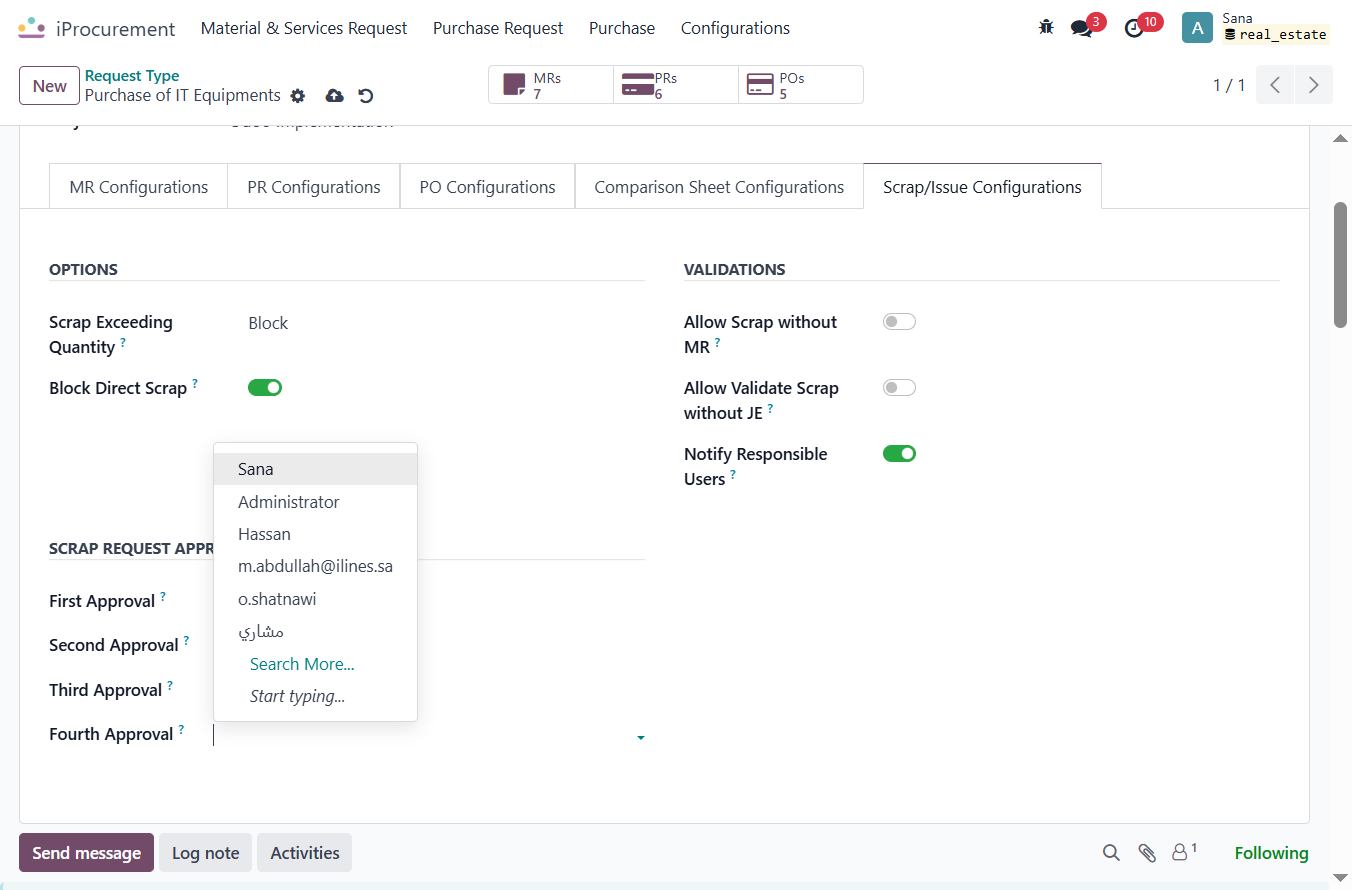Go to next record arrow button

[x=1314, y=85]
